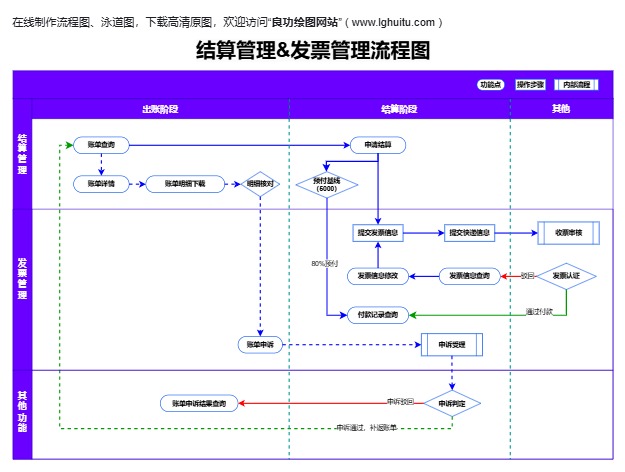
Task: Click the 良功绘图网站 name in top line
Action: click(305, 22)
